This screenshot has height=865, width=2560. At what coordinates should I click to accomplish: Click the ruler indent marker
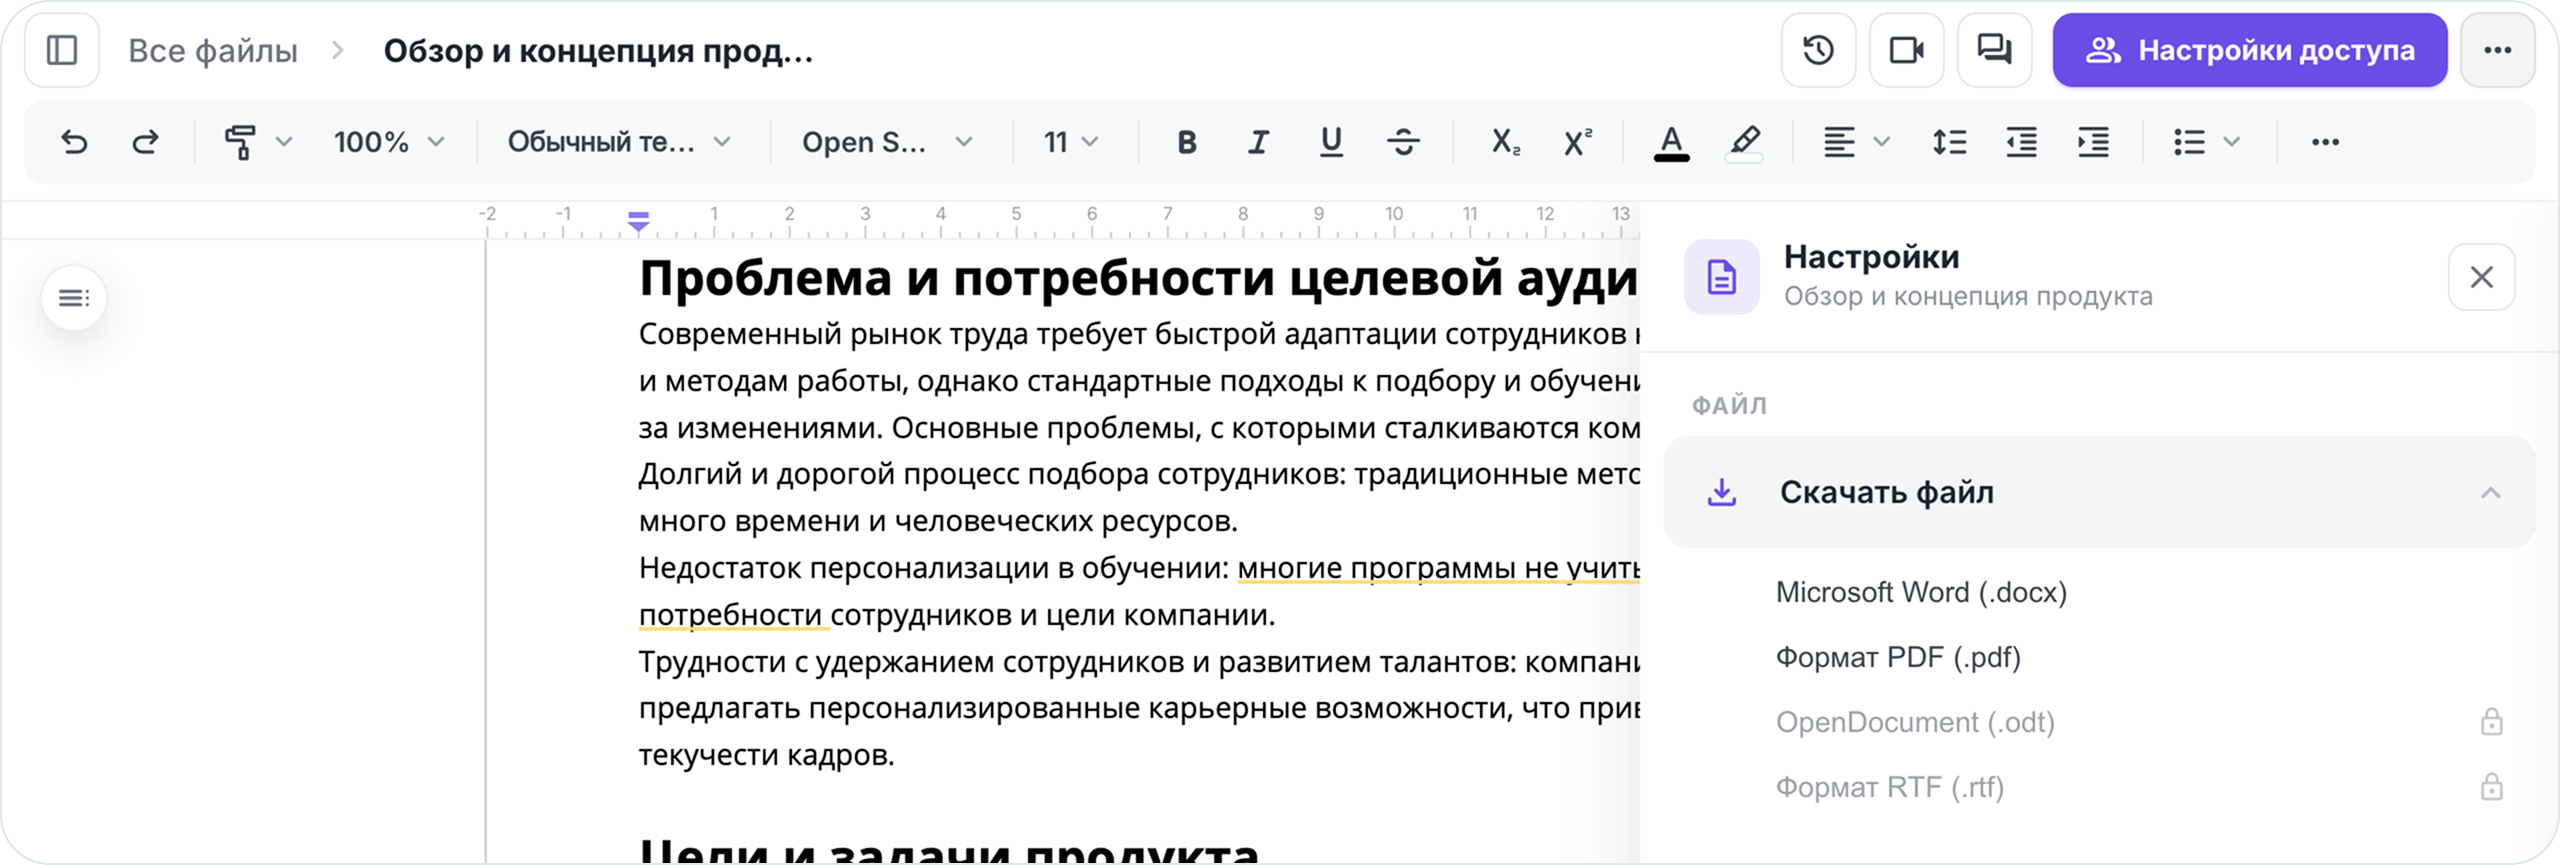coord(638,221)
